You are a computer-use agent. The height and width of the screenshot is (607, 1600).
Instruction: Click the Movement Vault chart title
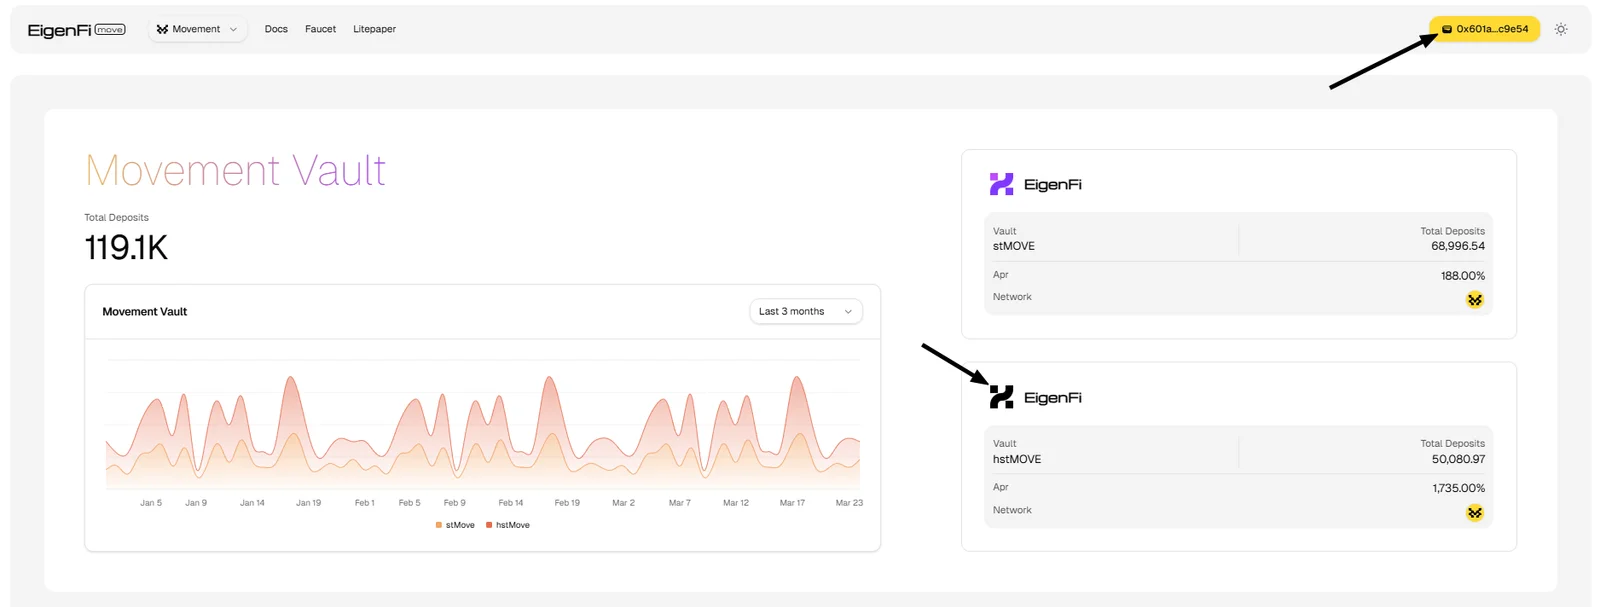pos(145,312)
